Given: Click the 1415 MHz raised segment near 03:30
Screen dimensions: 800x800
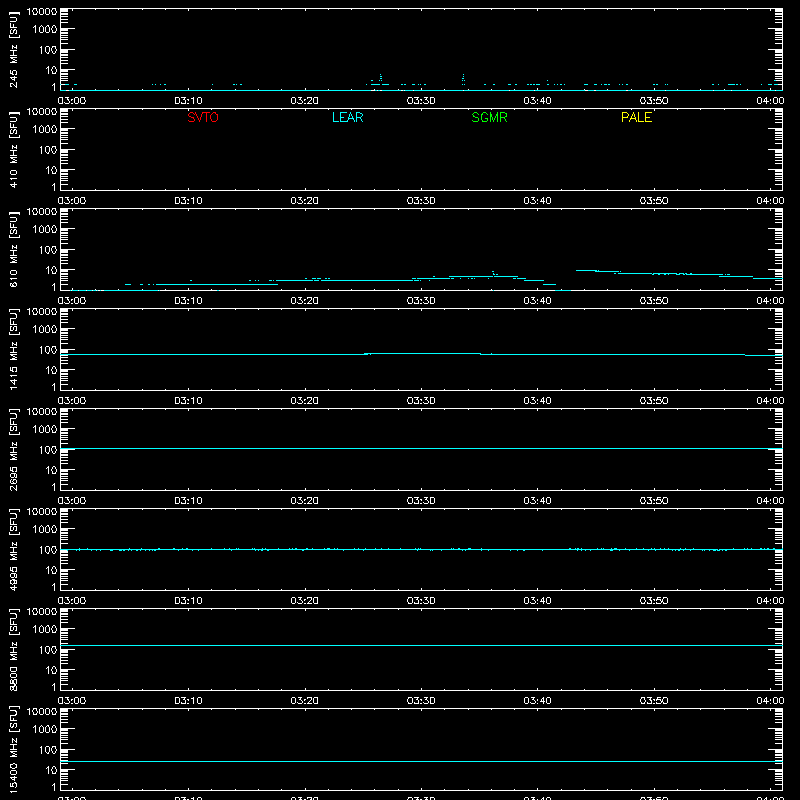Looking at the screenshot, I should tap(422, 353).
